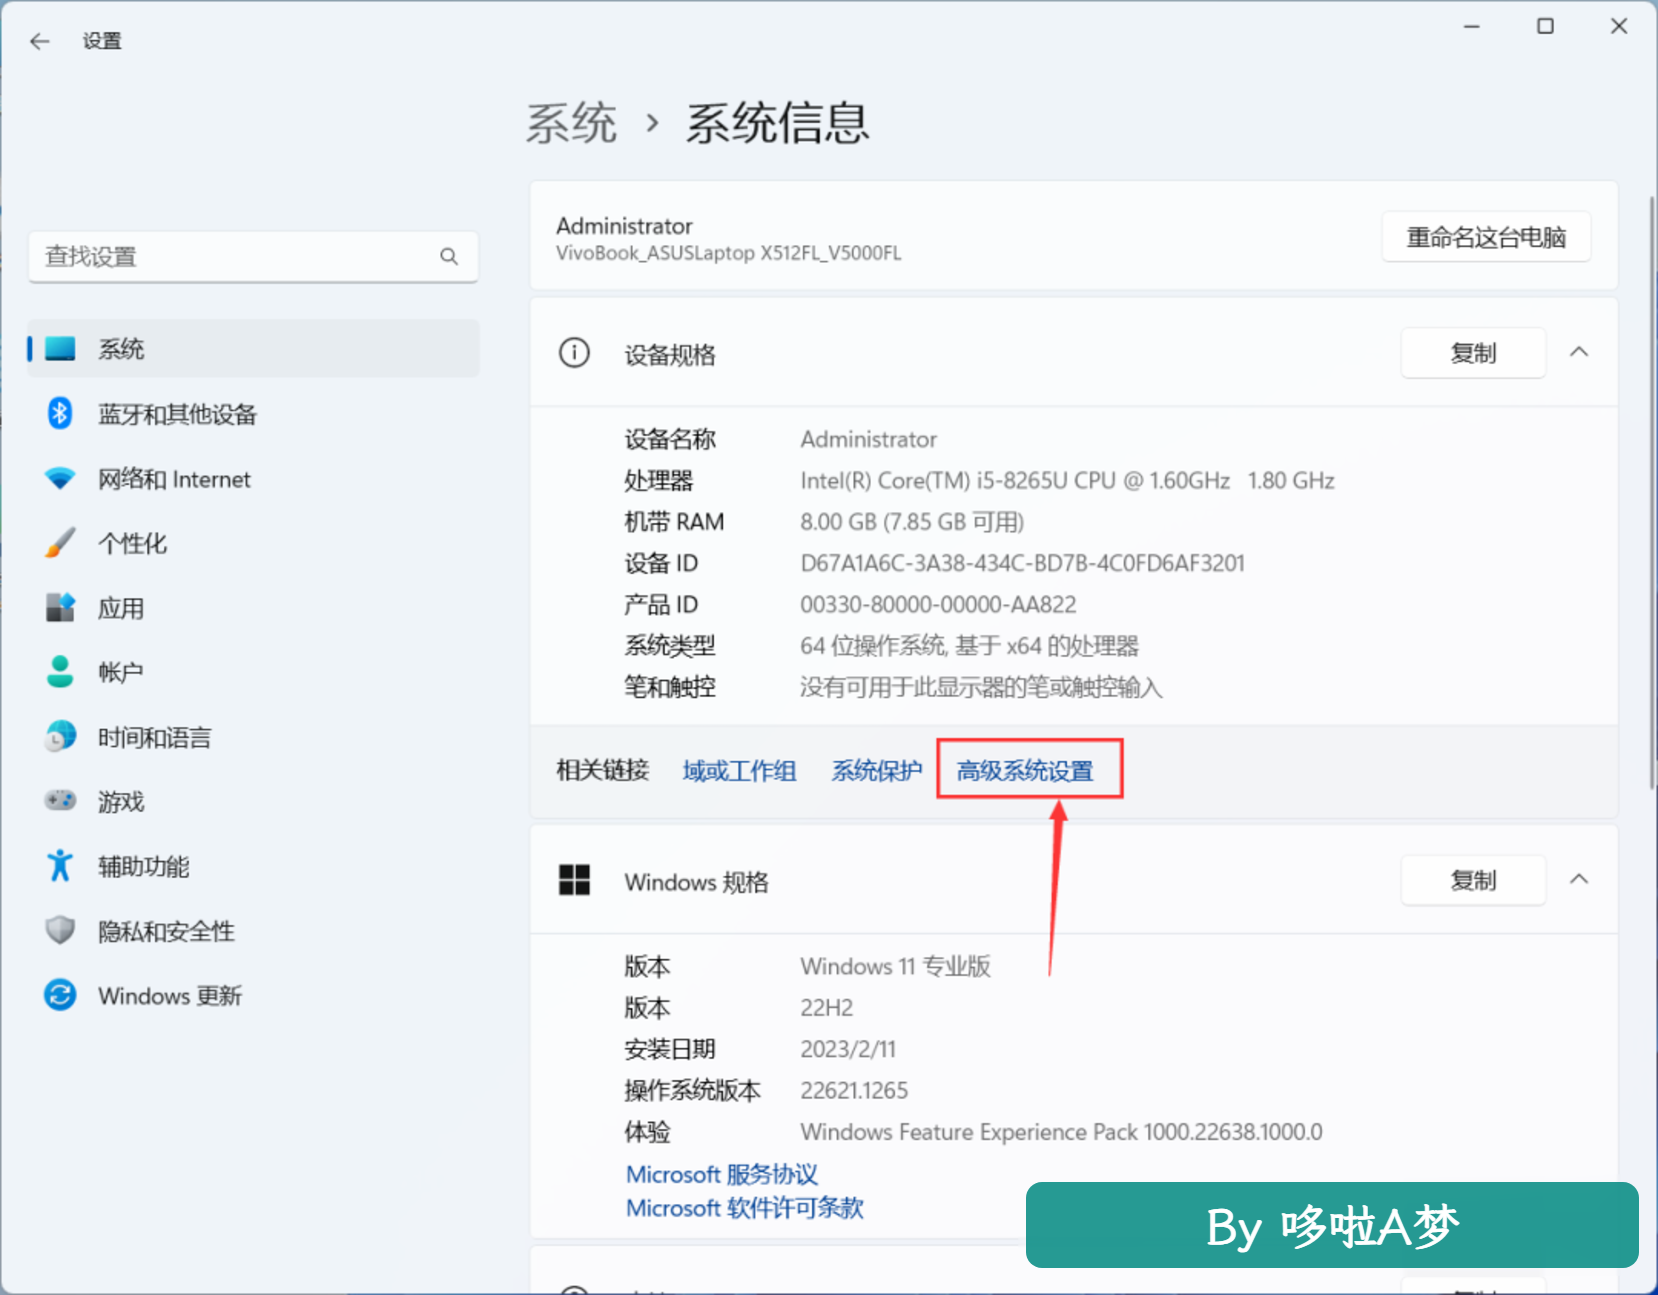Click the 应用 apps icon

60,607
